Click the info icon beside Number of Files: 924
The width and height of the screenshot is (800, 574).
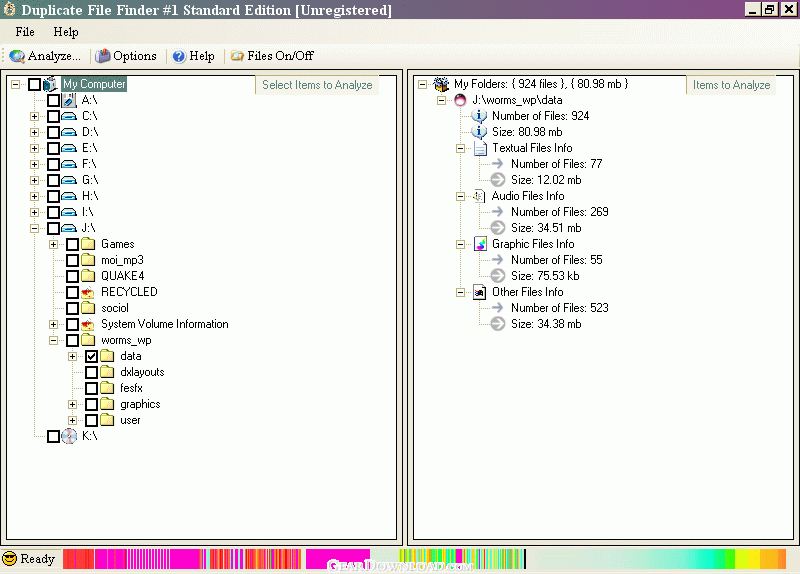click(x=479, y=116)
